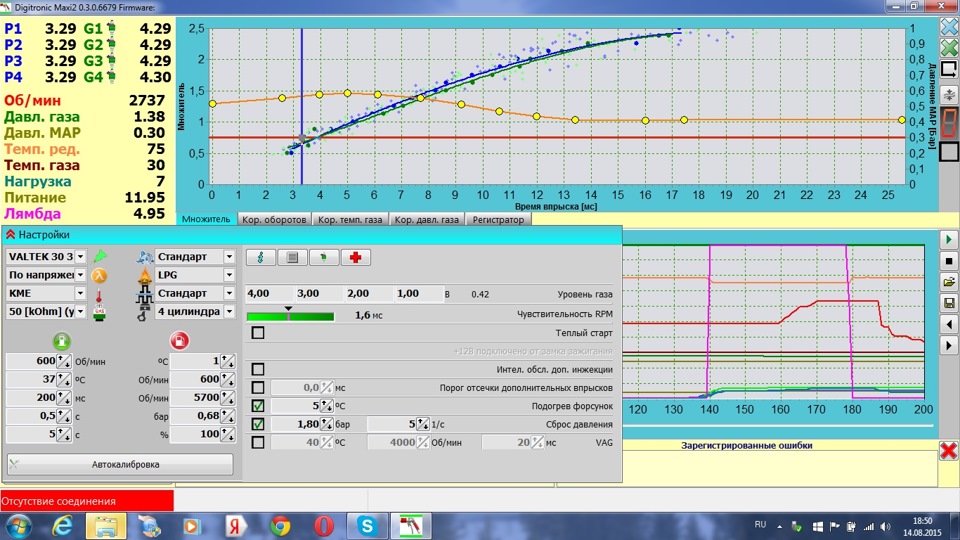Image resolution: width=960 pixels, height=540 pixels.
Task: Click the blue vertical cursor line on the multiplier graph
Action: pos(301,106)
